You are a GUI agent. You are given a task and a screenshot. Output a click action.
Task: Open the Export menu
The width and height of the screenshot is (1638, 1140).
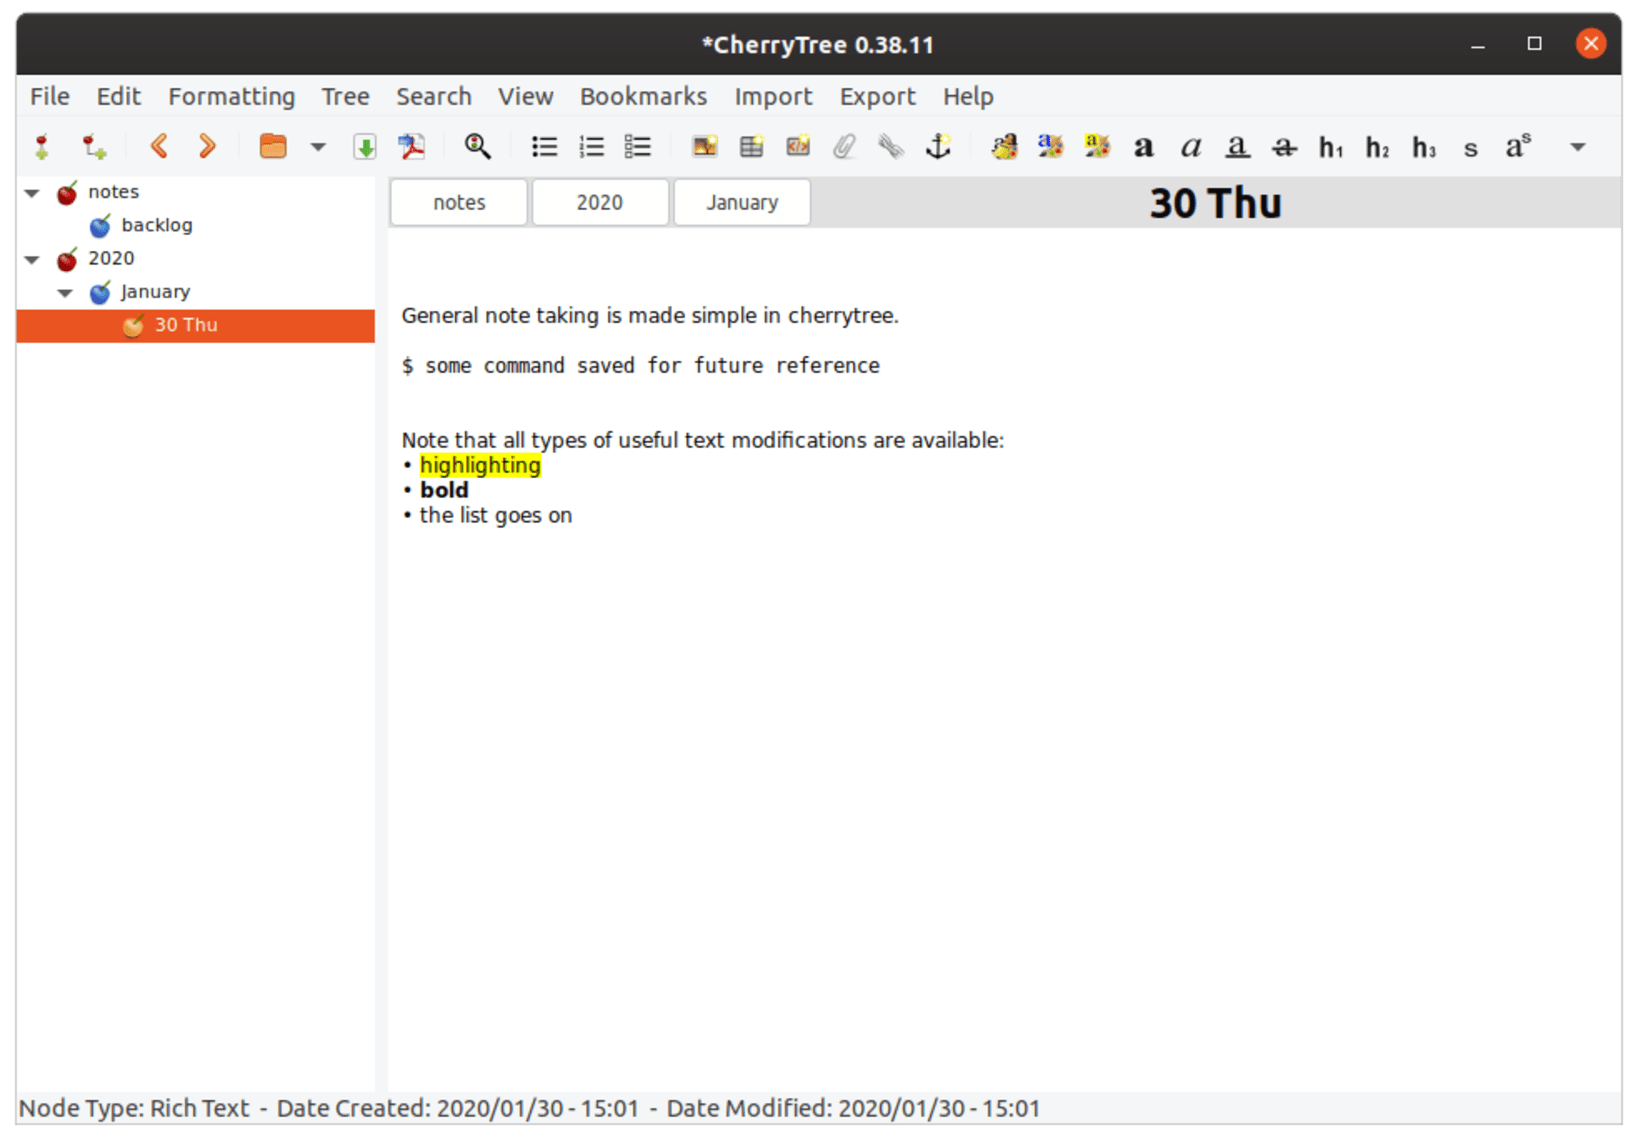click(877, 96)
